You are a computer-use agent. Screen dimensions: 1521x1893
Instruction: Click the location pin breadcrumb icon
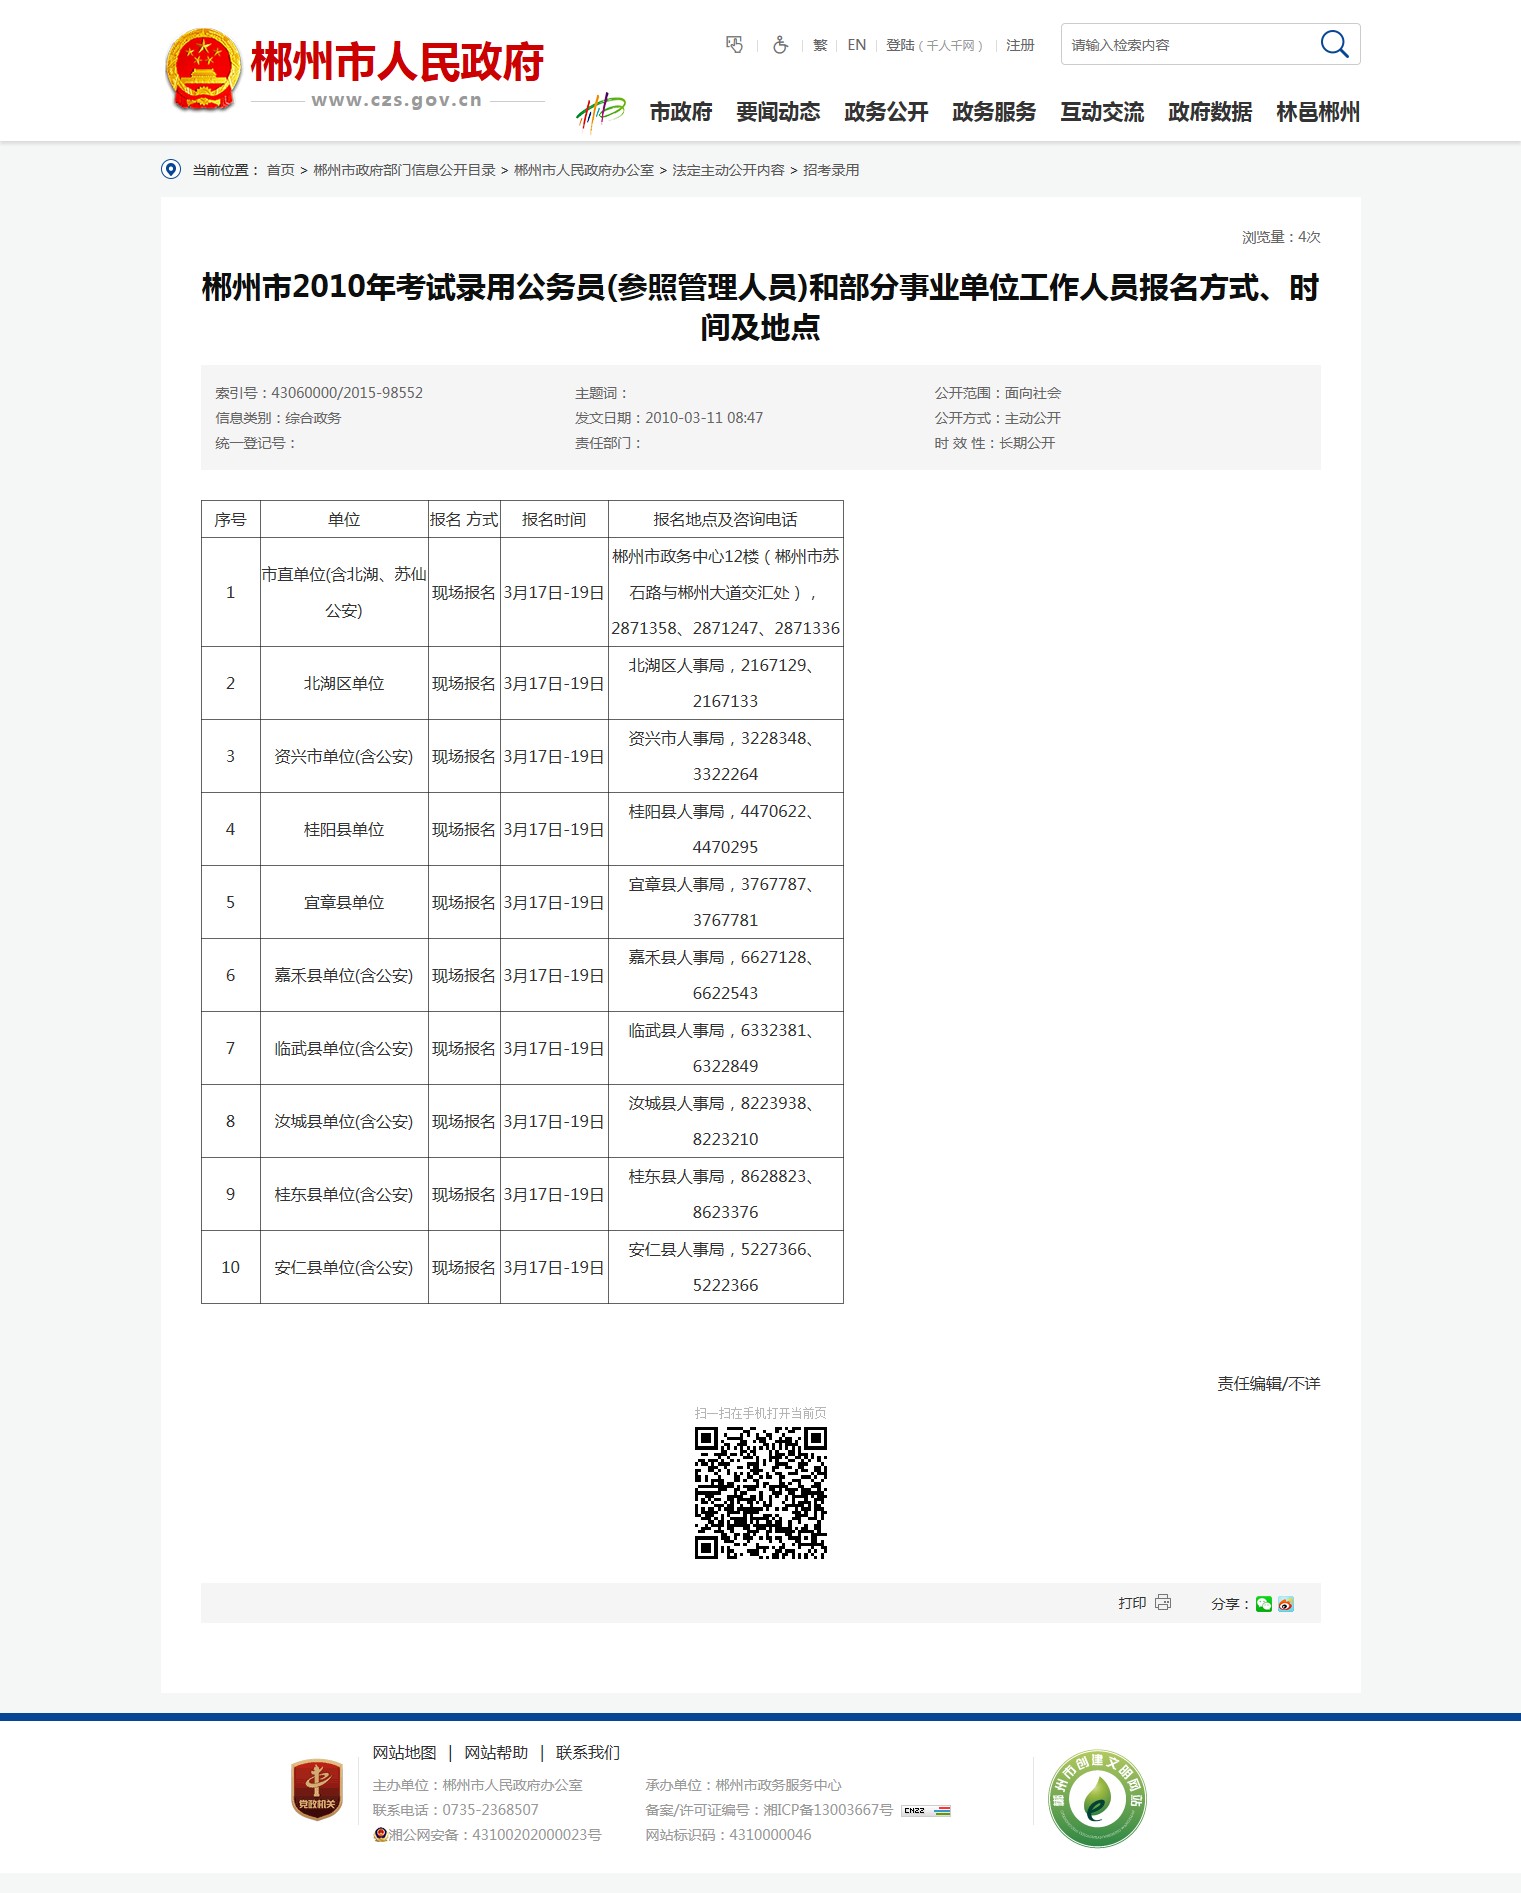point(171,170)
